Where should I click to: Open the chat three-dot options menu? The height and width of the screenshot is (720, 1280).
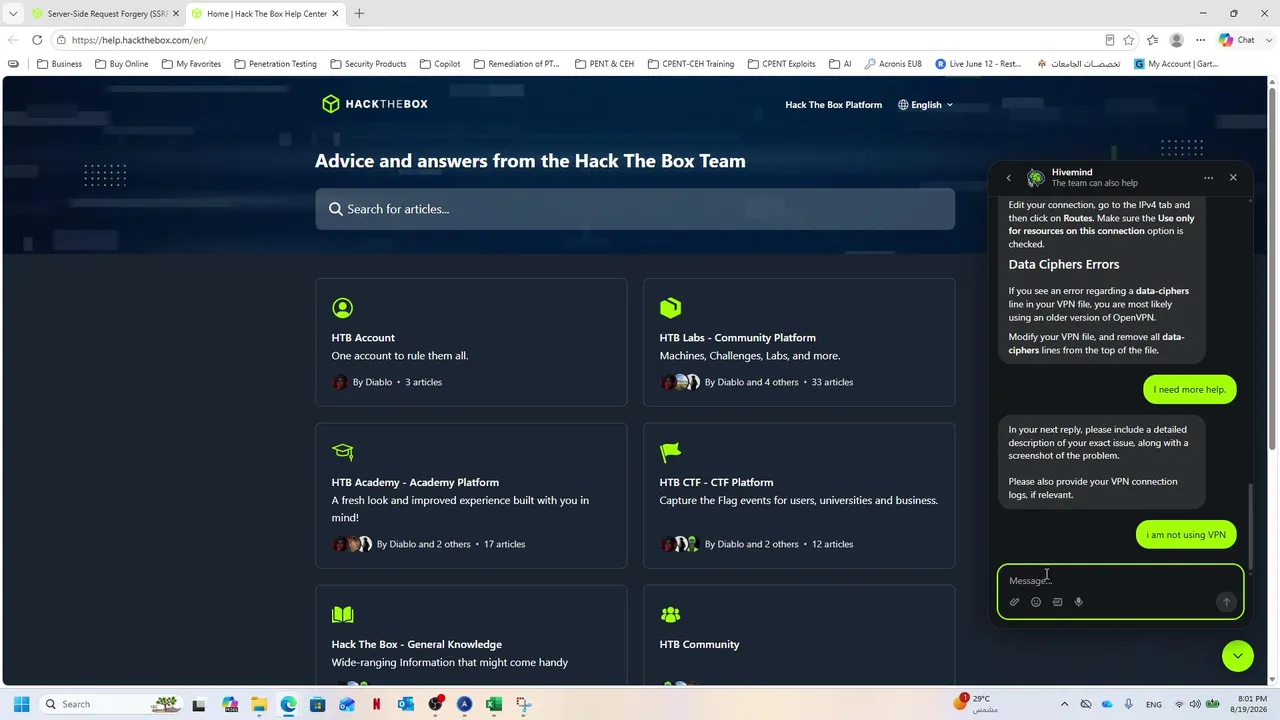[1209, 178]
